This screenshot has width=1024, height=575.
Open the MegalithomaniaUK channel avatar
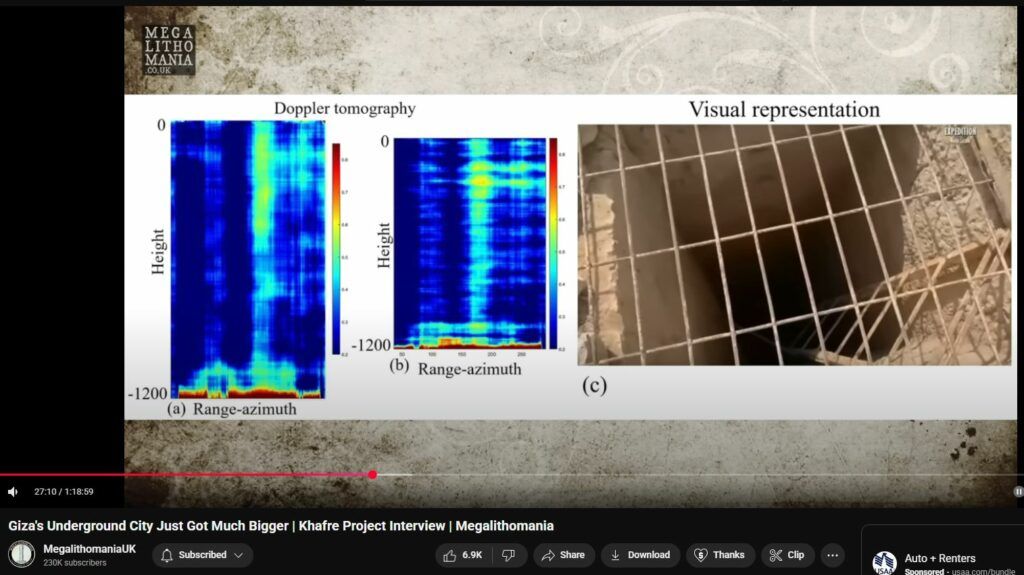tap(21, 554)
